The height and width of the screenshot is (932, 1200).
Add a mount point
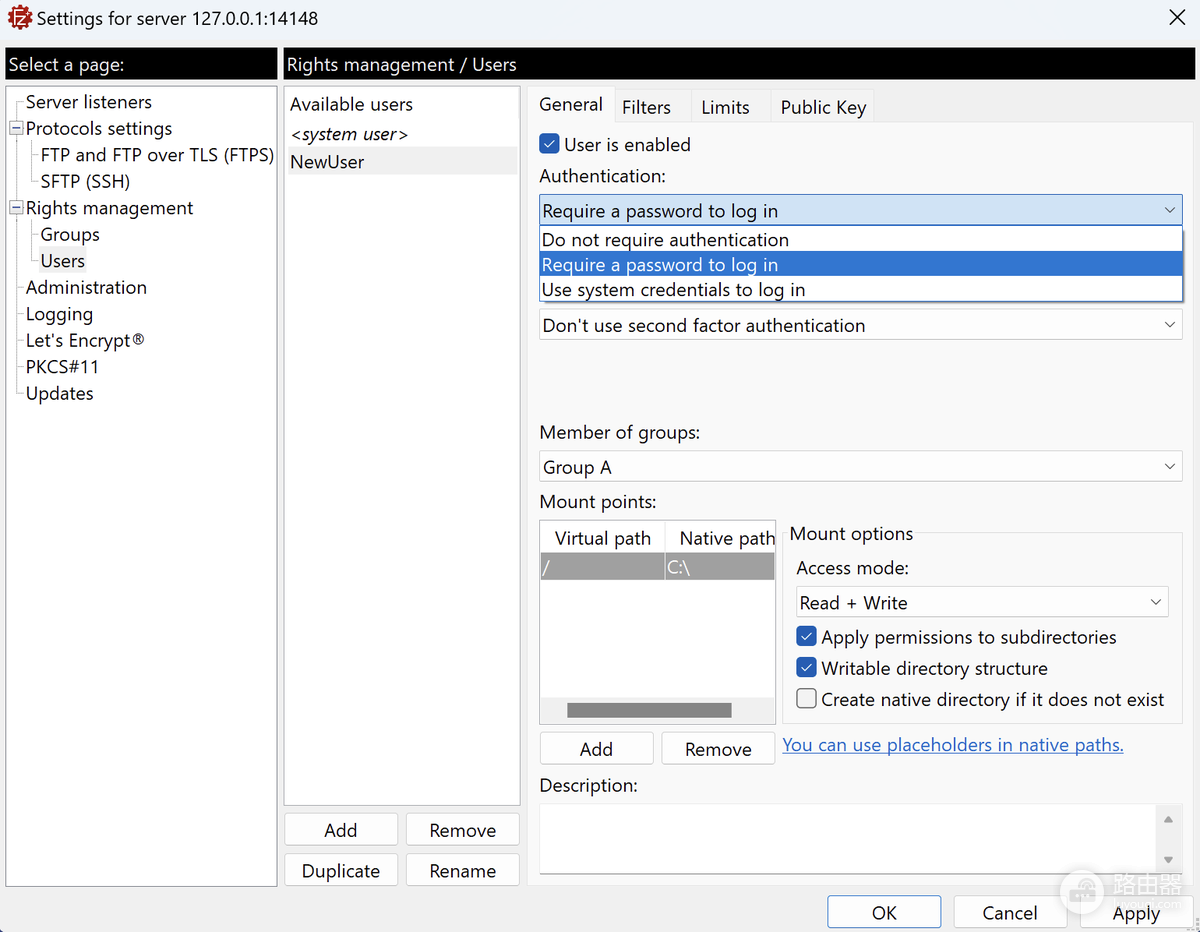596,749
